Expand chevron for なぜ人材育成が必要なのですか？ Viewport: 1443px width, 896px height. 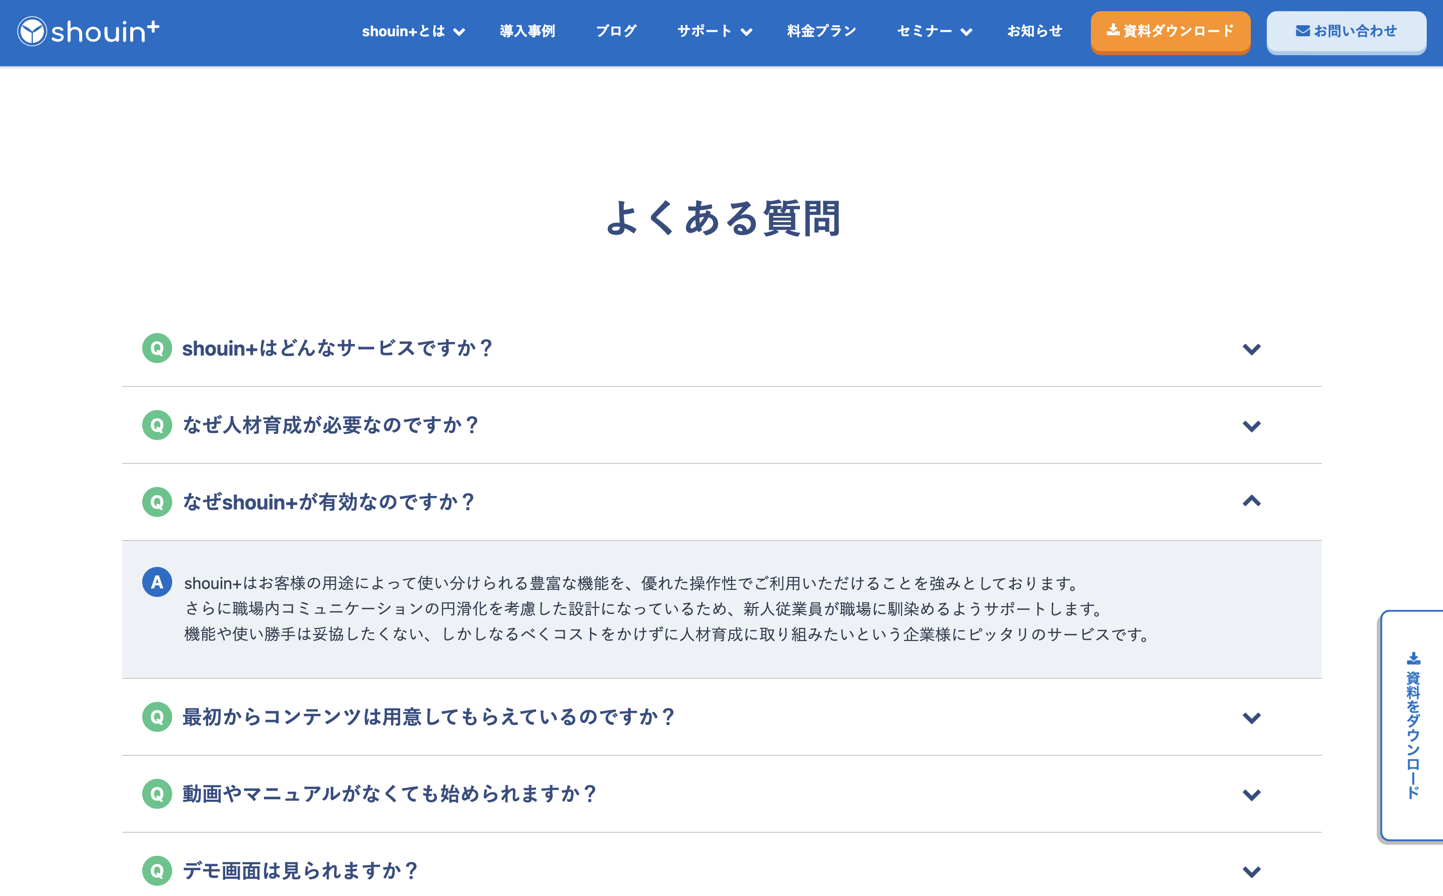pyautogui.click(x=1251, y=426)
